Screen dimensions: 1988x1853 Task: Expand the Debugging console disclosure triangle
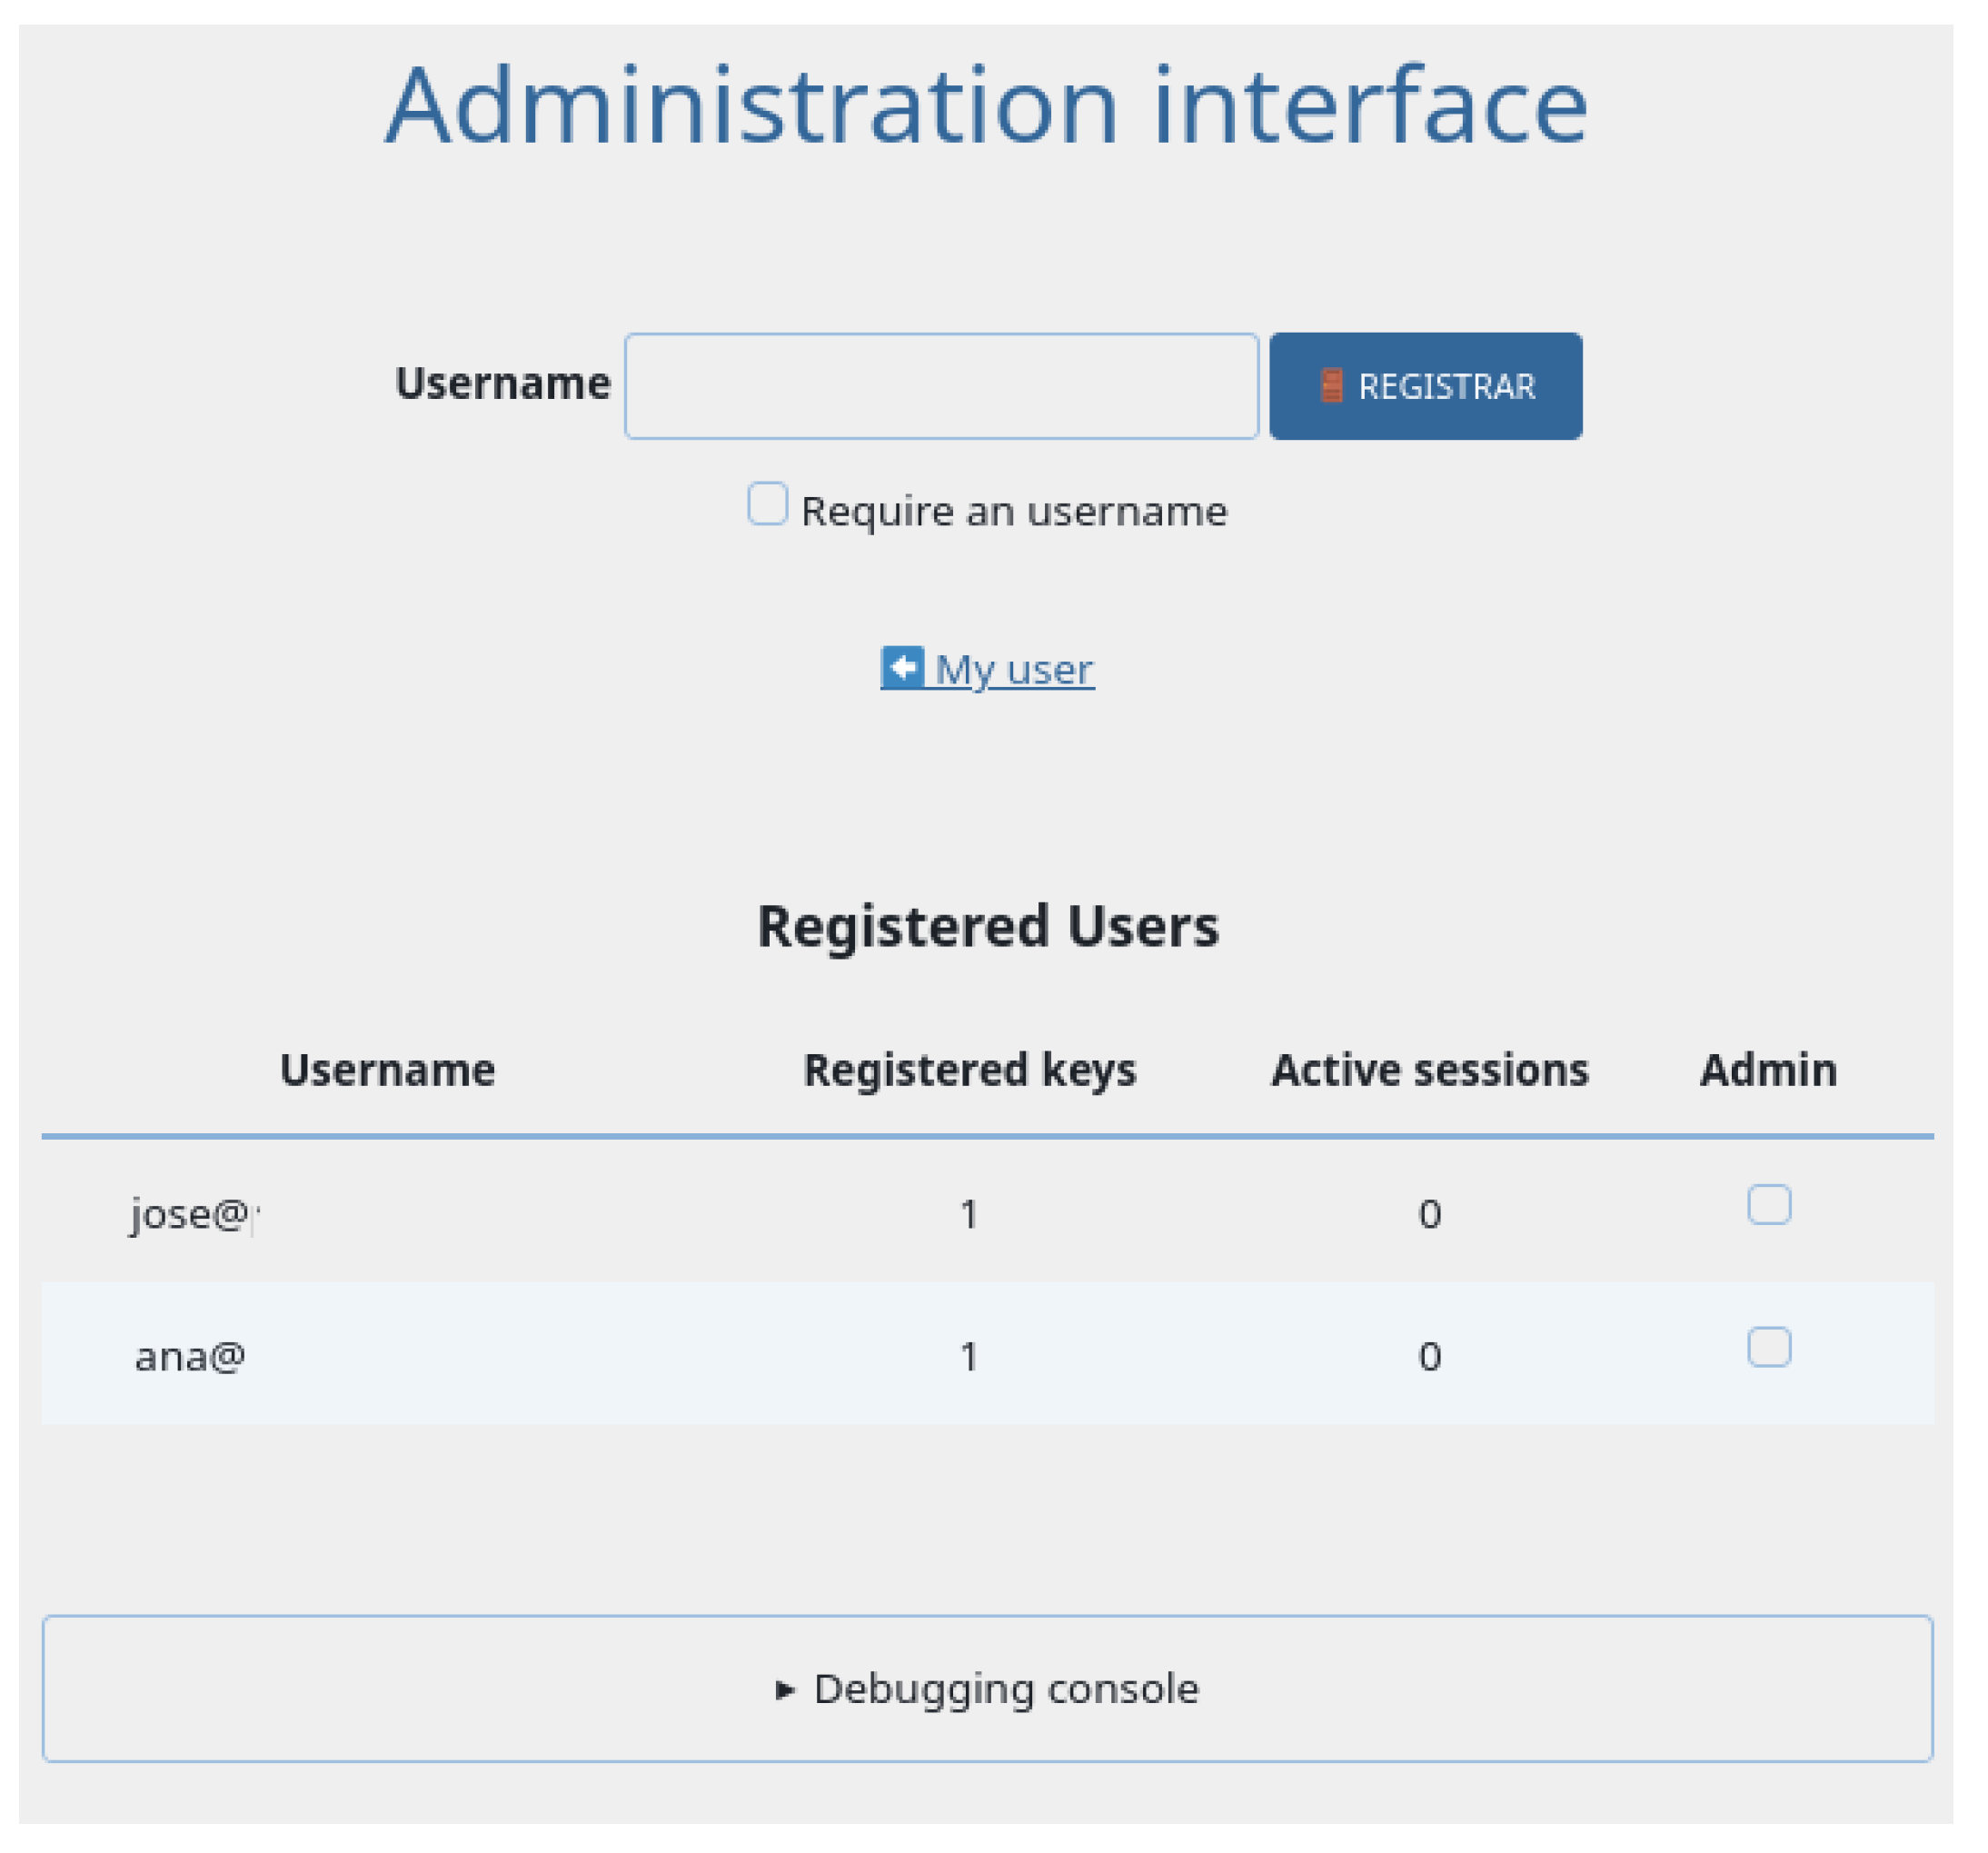click(785, 1689)
